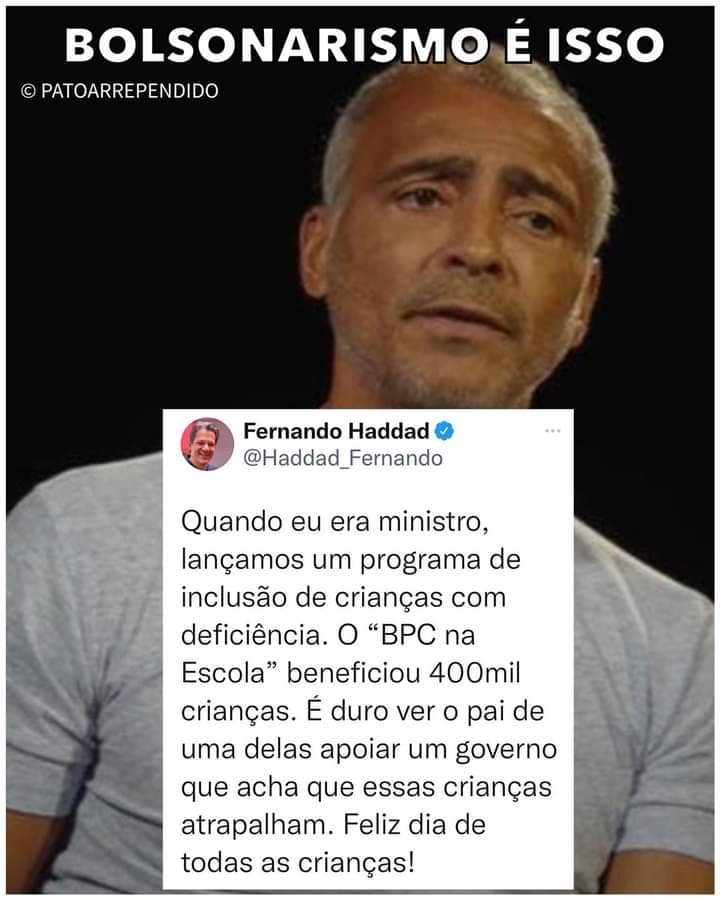The height and width of the screenshot is (900, 720).
Task: Open the @Haddad_Fernando handle link
Action: (343, 458)
